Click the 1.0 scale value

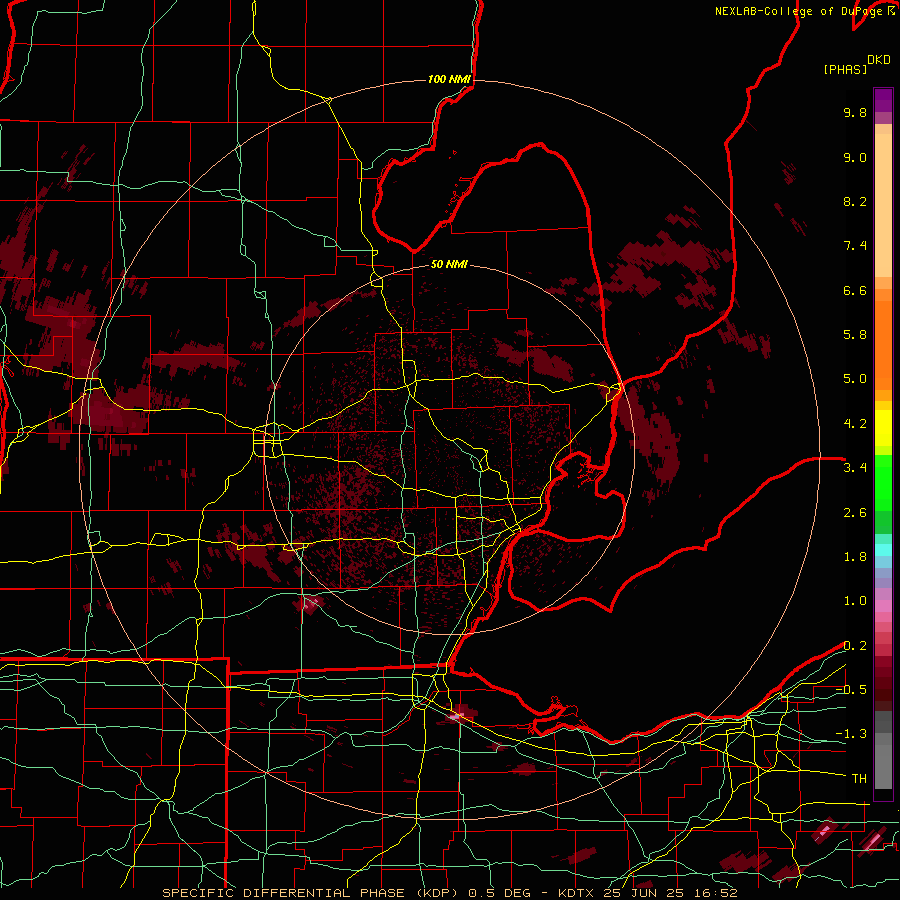[x=855, y=601]
